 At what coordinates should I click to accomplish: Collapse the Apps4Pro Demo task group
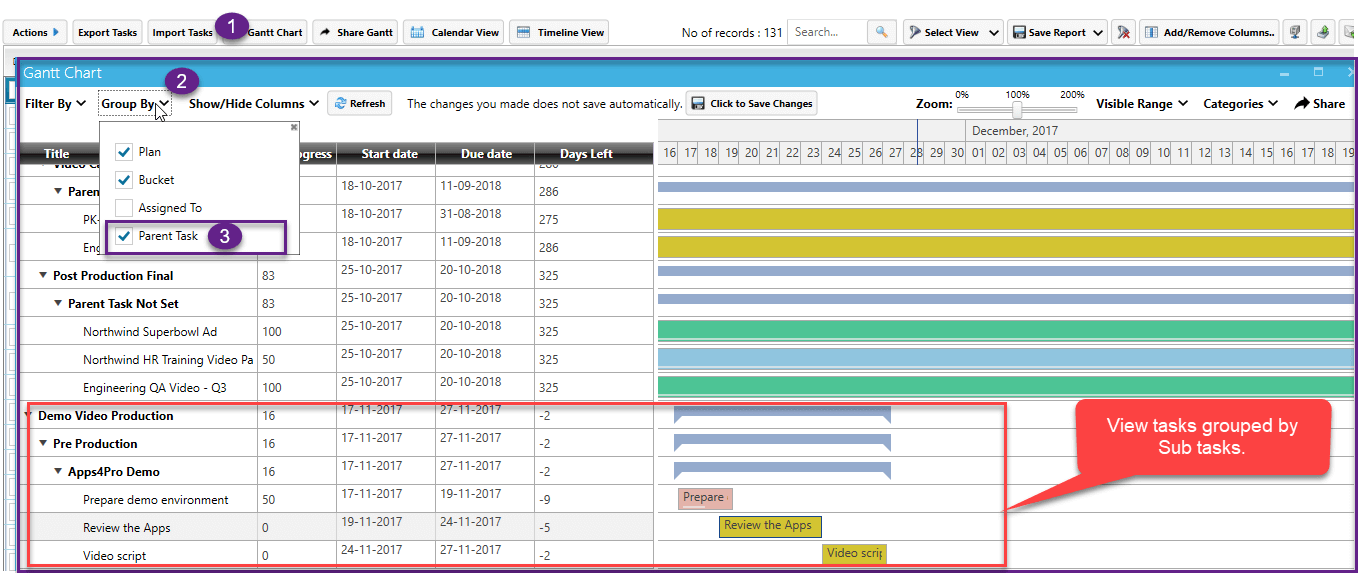click(58, 472)
